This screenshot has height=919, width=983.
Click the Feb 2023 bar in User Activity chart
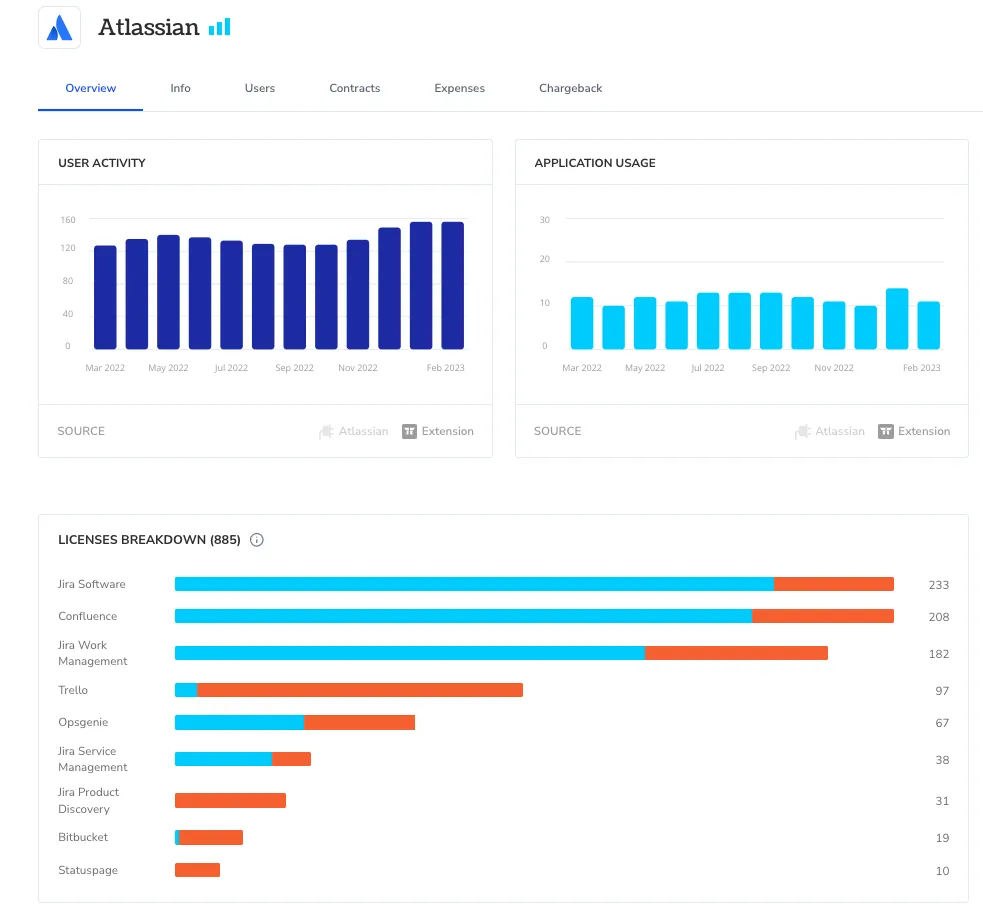coord(453,285)
